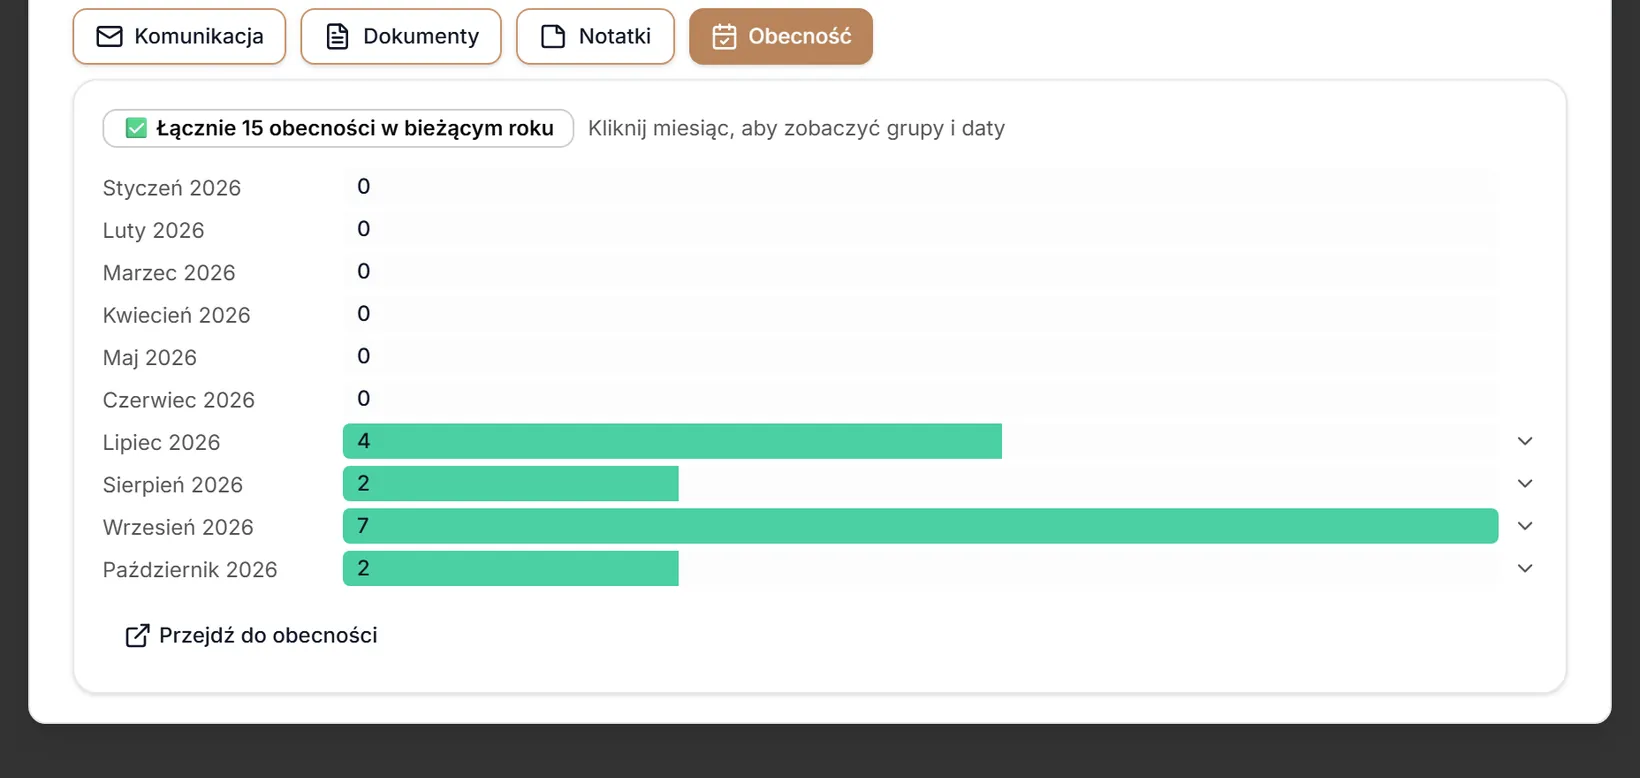Click the Styczeń 2026 month label
The height and width of the screenshot is (778, 1640).
click(172, 188)
